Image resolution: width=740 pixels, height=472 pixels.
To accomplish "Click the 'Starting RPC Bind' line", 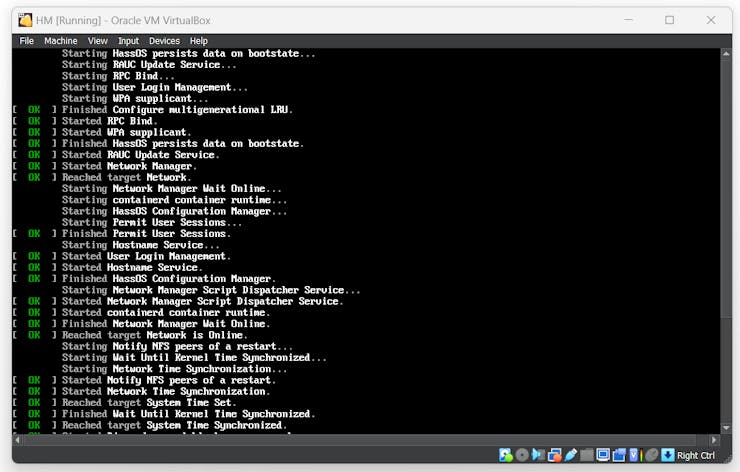I will (x=118, y=76).
